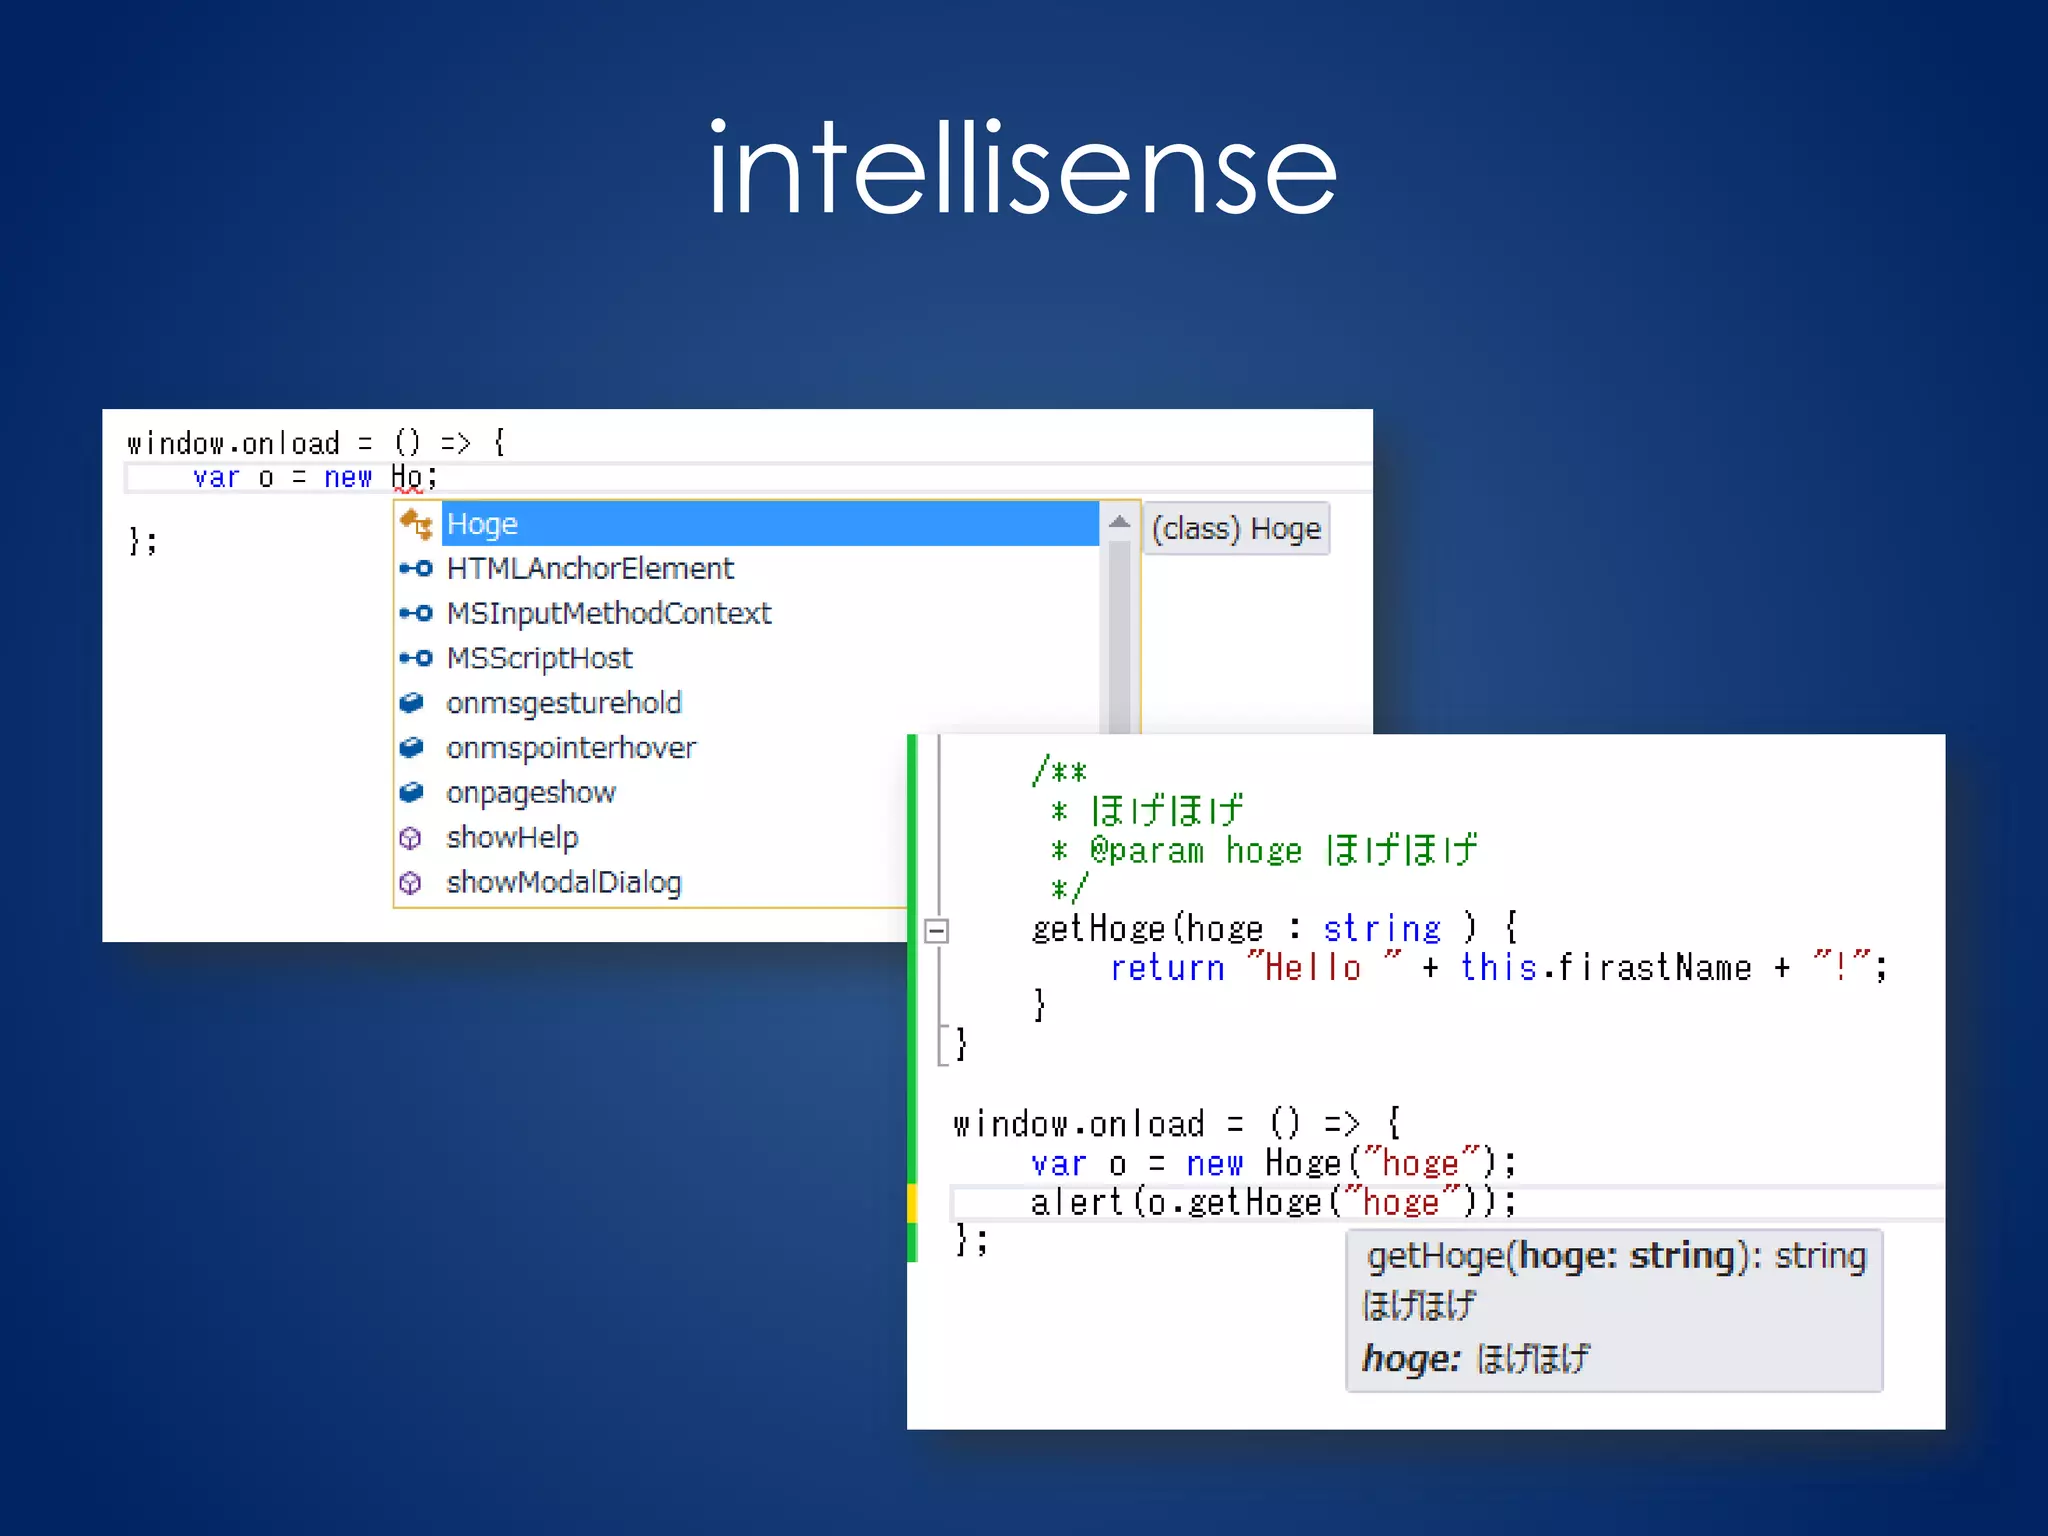The image size is (2048, 1536).
Task: Click the (class) Hoge tooltip
Action: (x=1237, y=528)
